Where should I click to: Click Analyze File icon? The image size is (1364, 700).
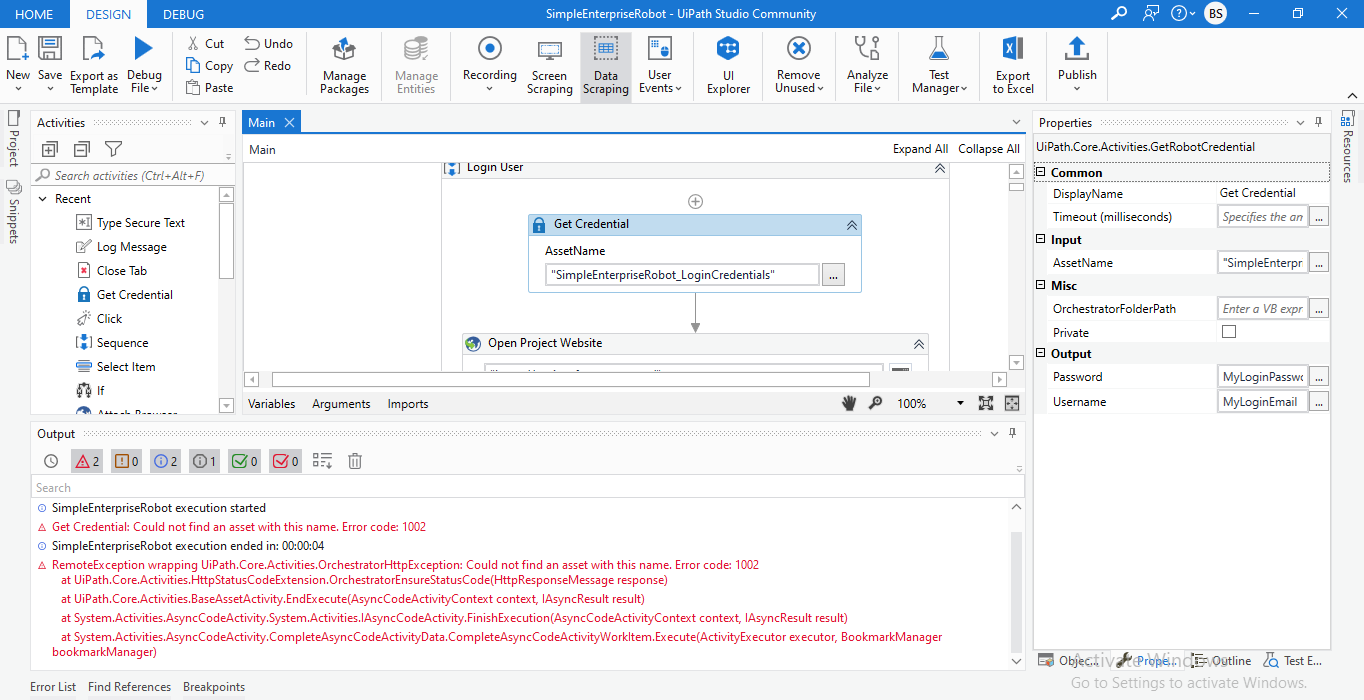pyautogui.click(x=867, y=48)
